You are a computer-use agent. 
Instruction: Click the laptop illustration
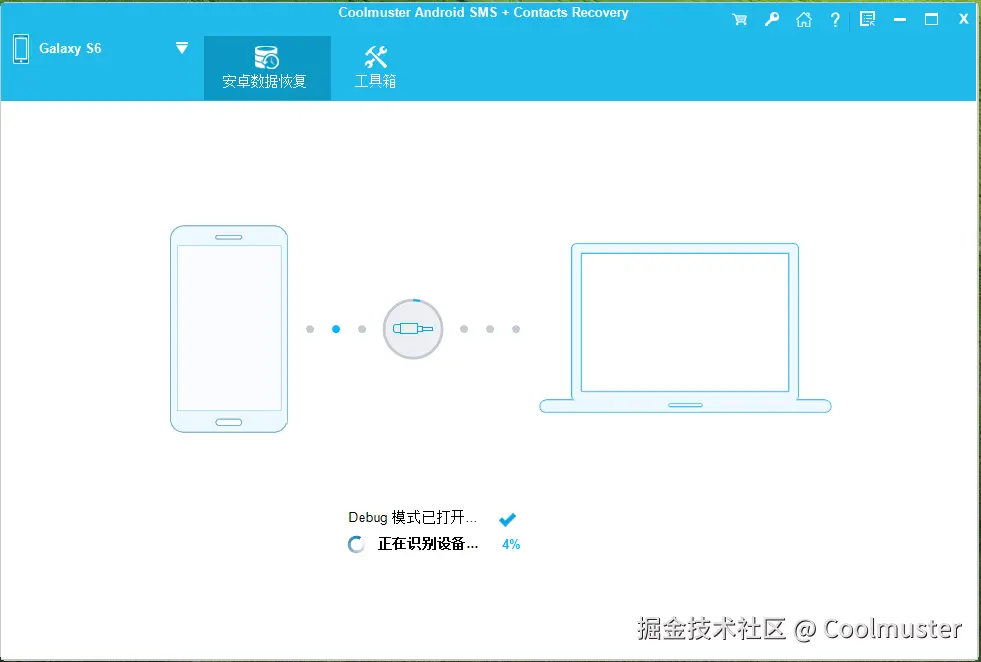click(x=685, y=328)
